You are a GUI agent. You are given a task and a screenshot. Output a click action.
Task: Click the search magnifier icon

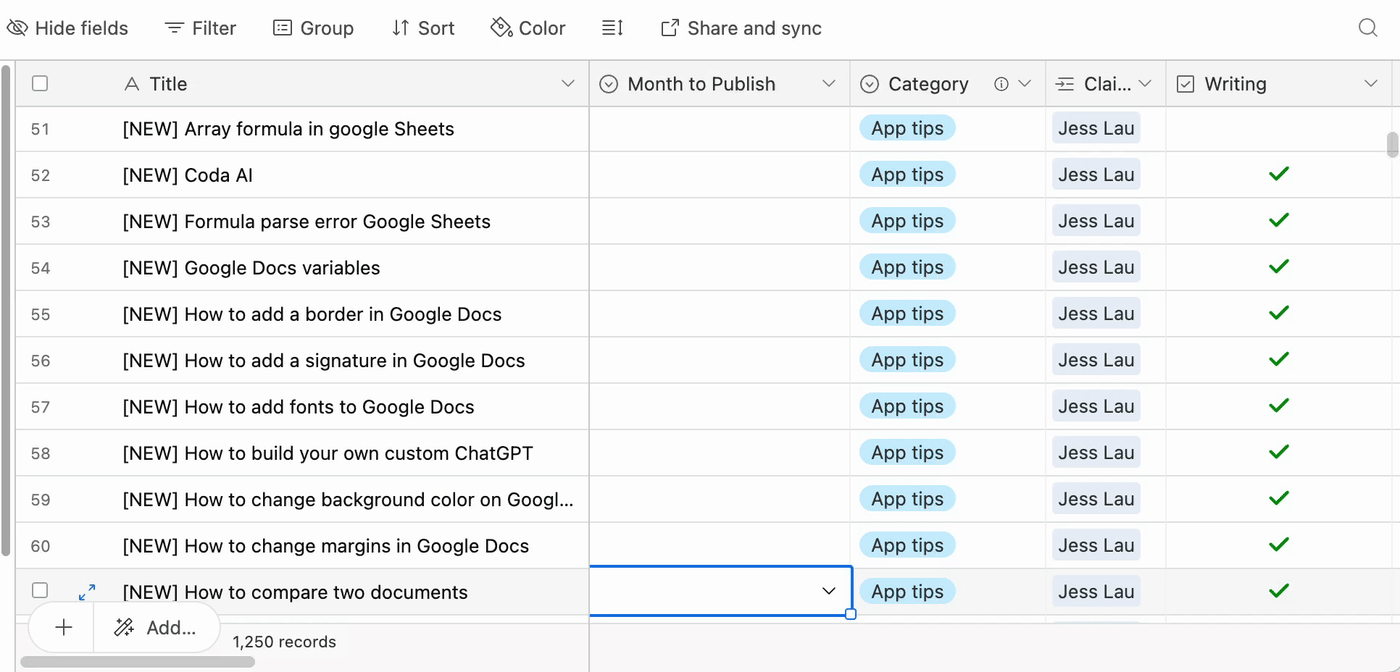[1368, 28]
